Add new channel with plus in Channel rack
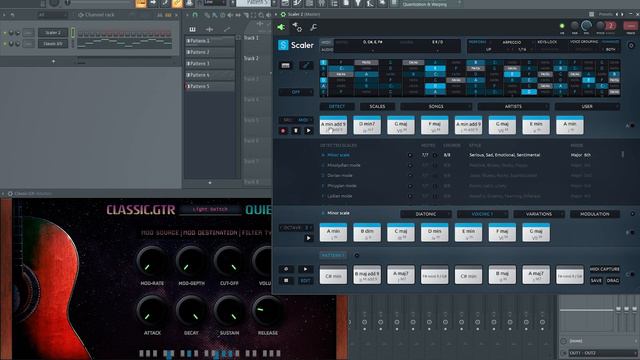Viewport: 640px width, 360px height. tap(53, 61)
